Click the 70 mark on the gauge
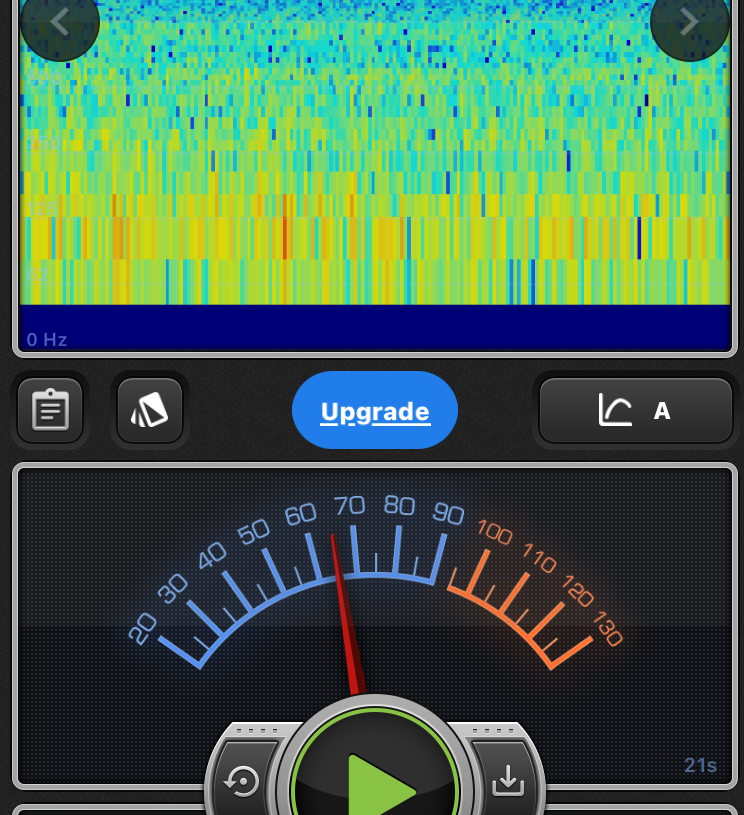Viewport: 744px width, 815px height. (349, 506)
